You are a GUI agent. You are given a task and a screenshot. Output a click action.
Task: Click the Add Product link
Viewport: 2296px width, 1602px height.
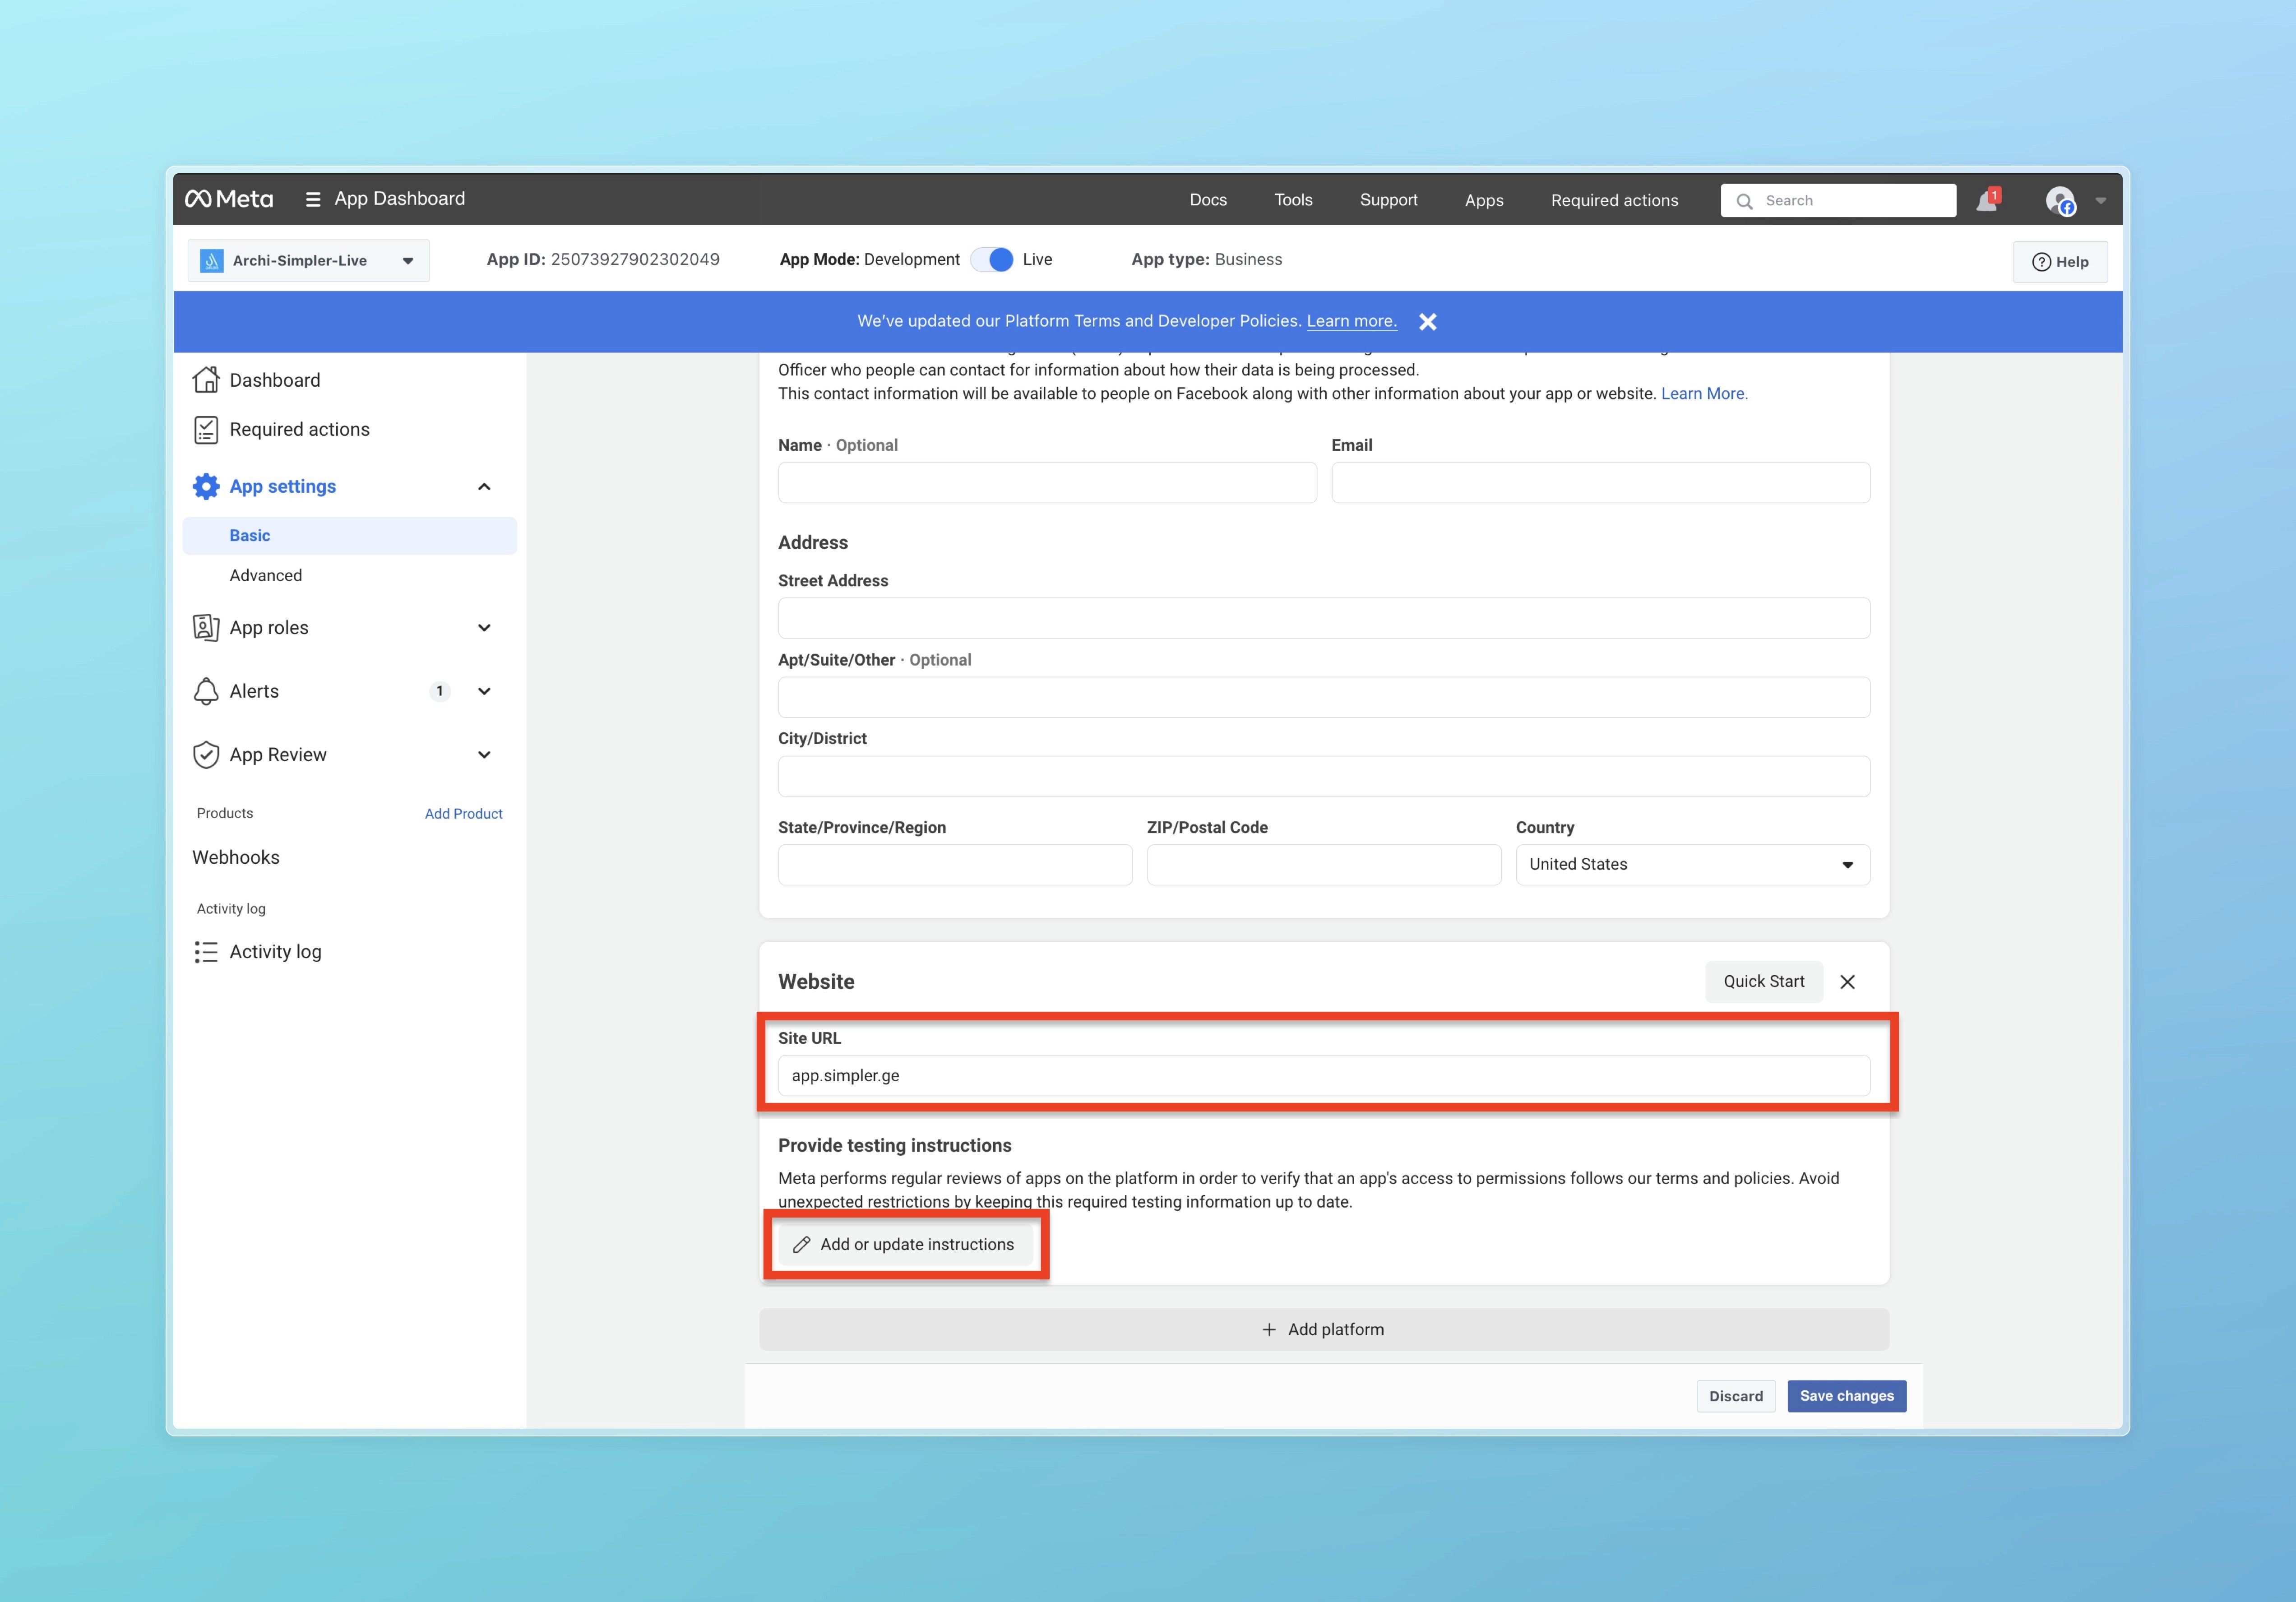tap(463, 814)
